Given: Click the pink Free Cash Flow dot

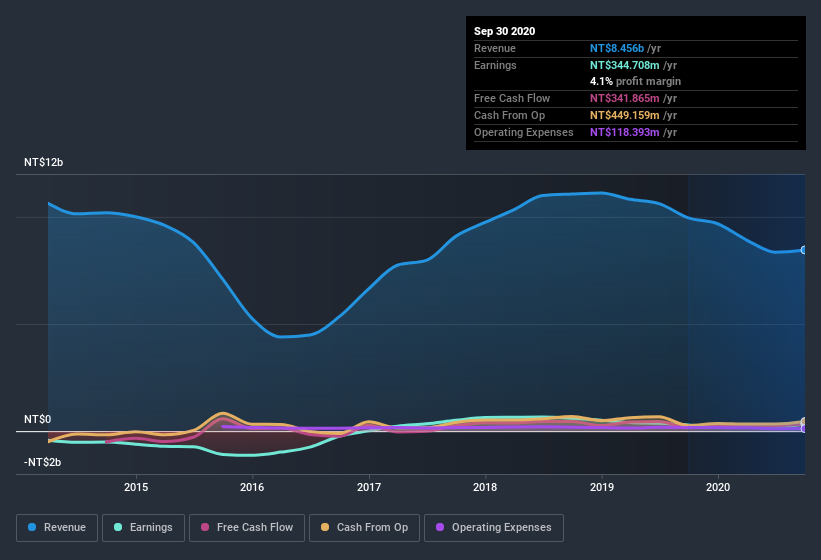Looking at the screenshot, I should 205,527.
